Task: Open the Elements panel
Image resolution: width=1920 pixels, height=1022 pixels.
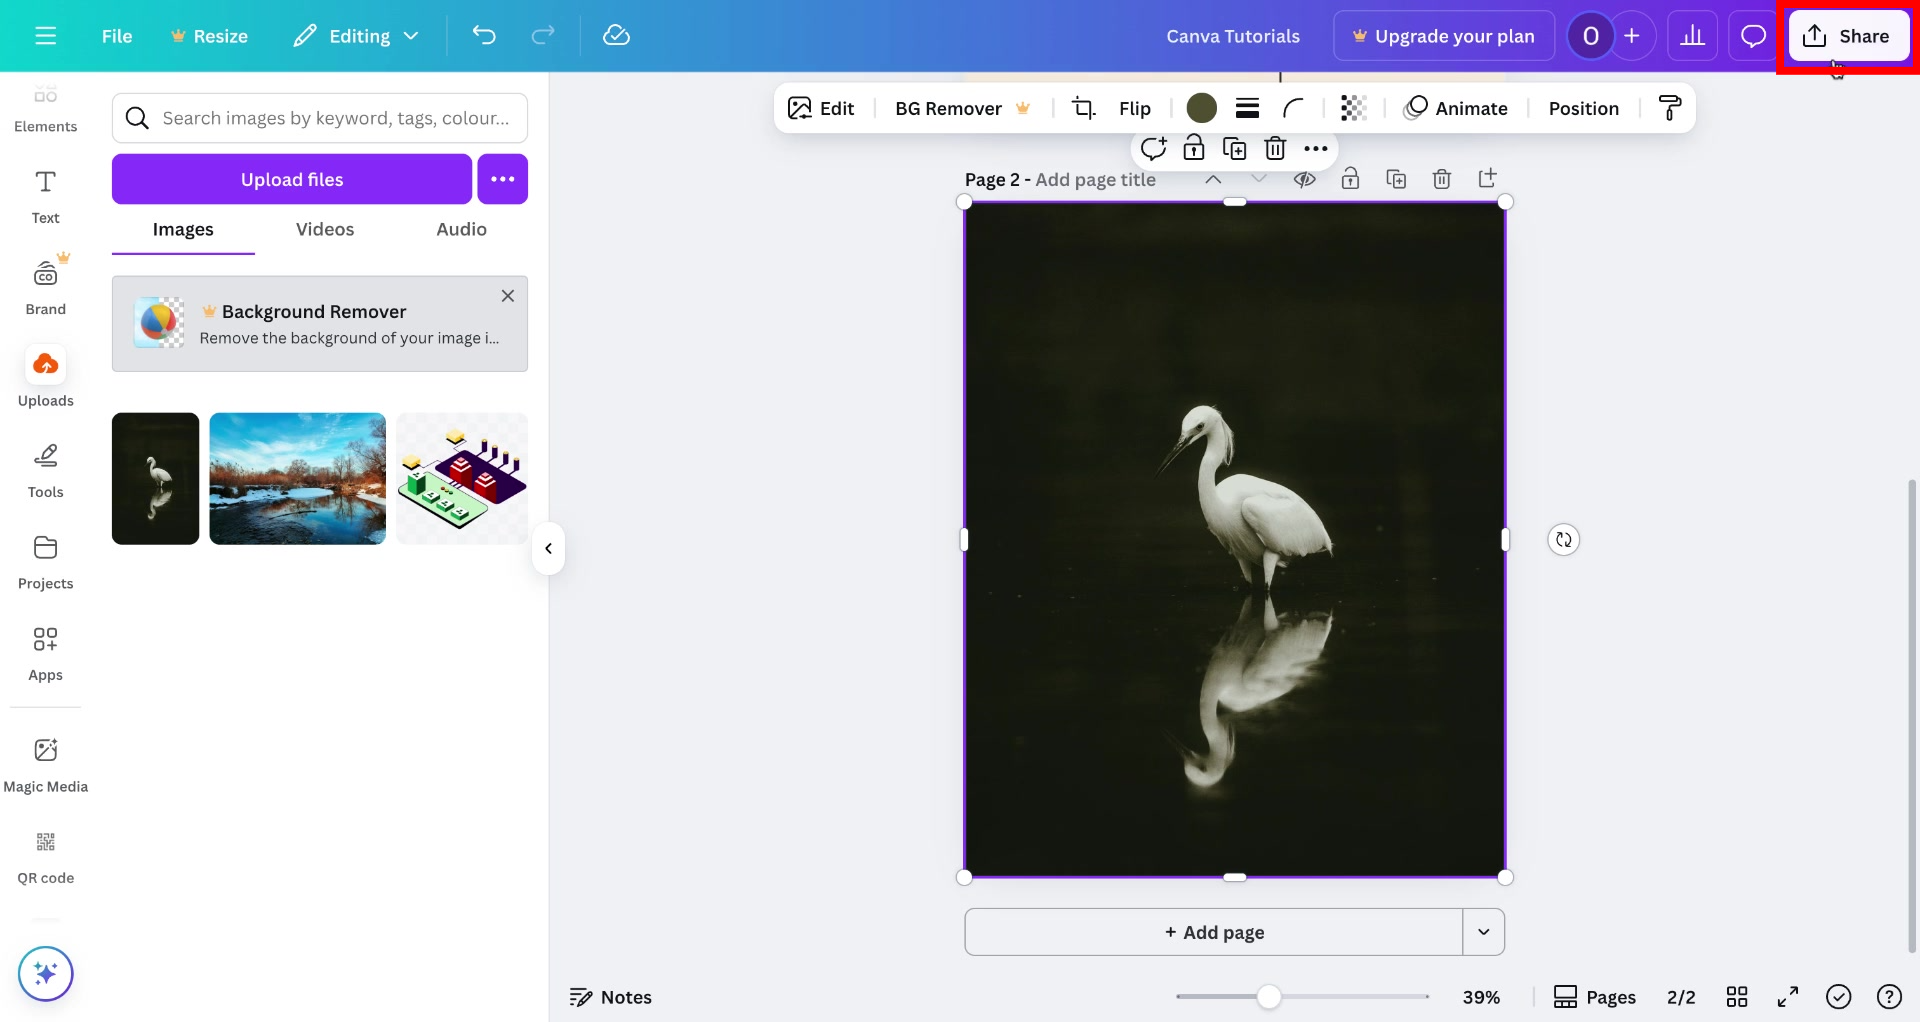Action: 45,108
